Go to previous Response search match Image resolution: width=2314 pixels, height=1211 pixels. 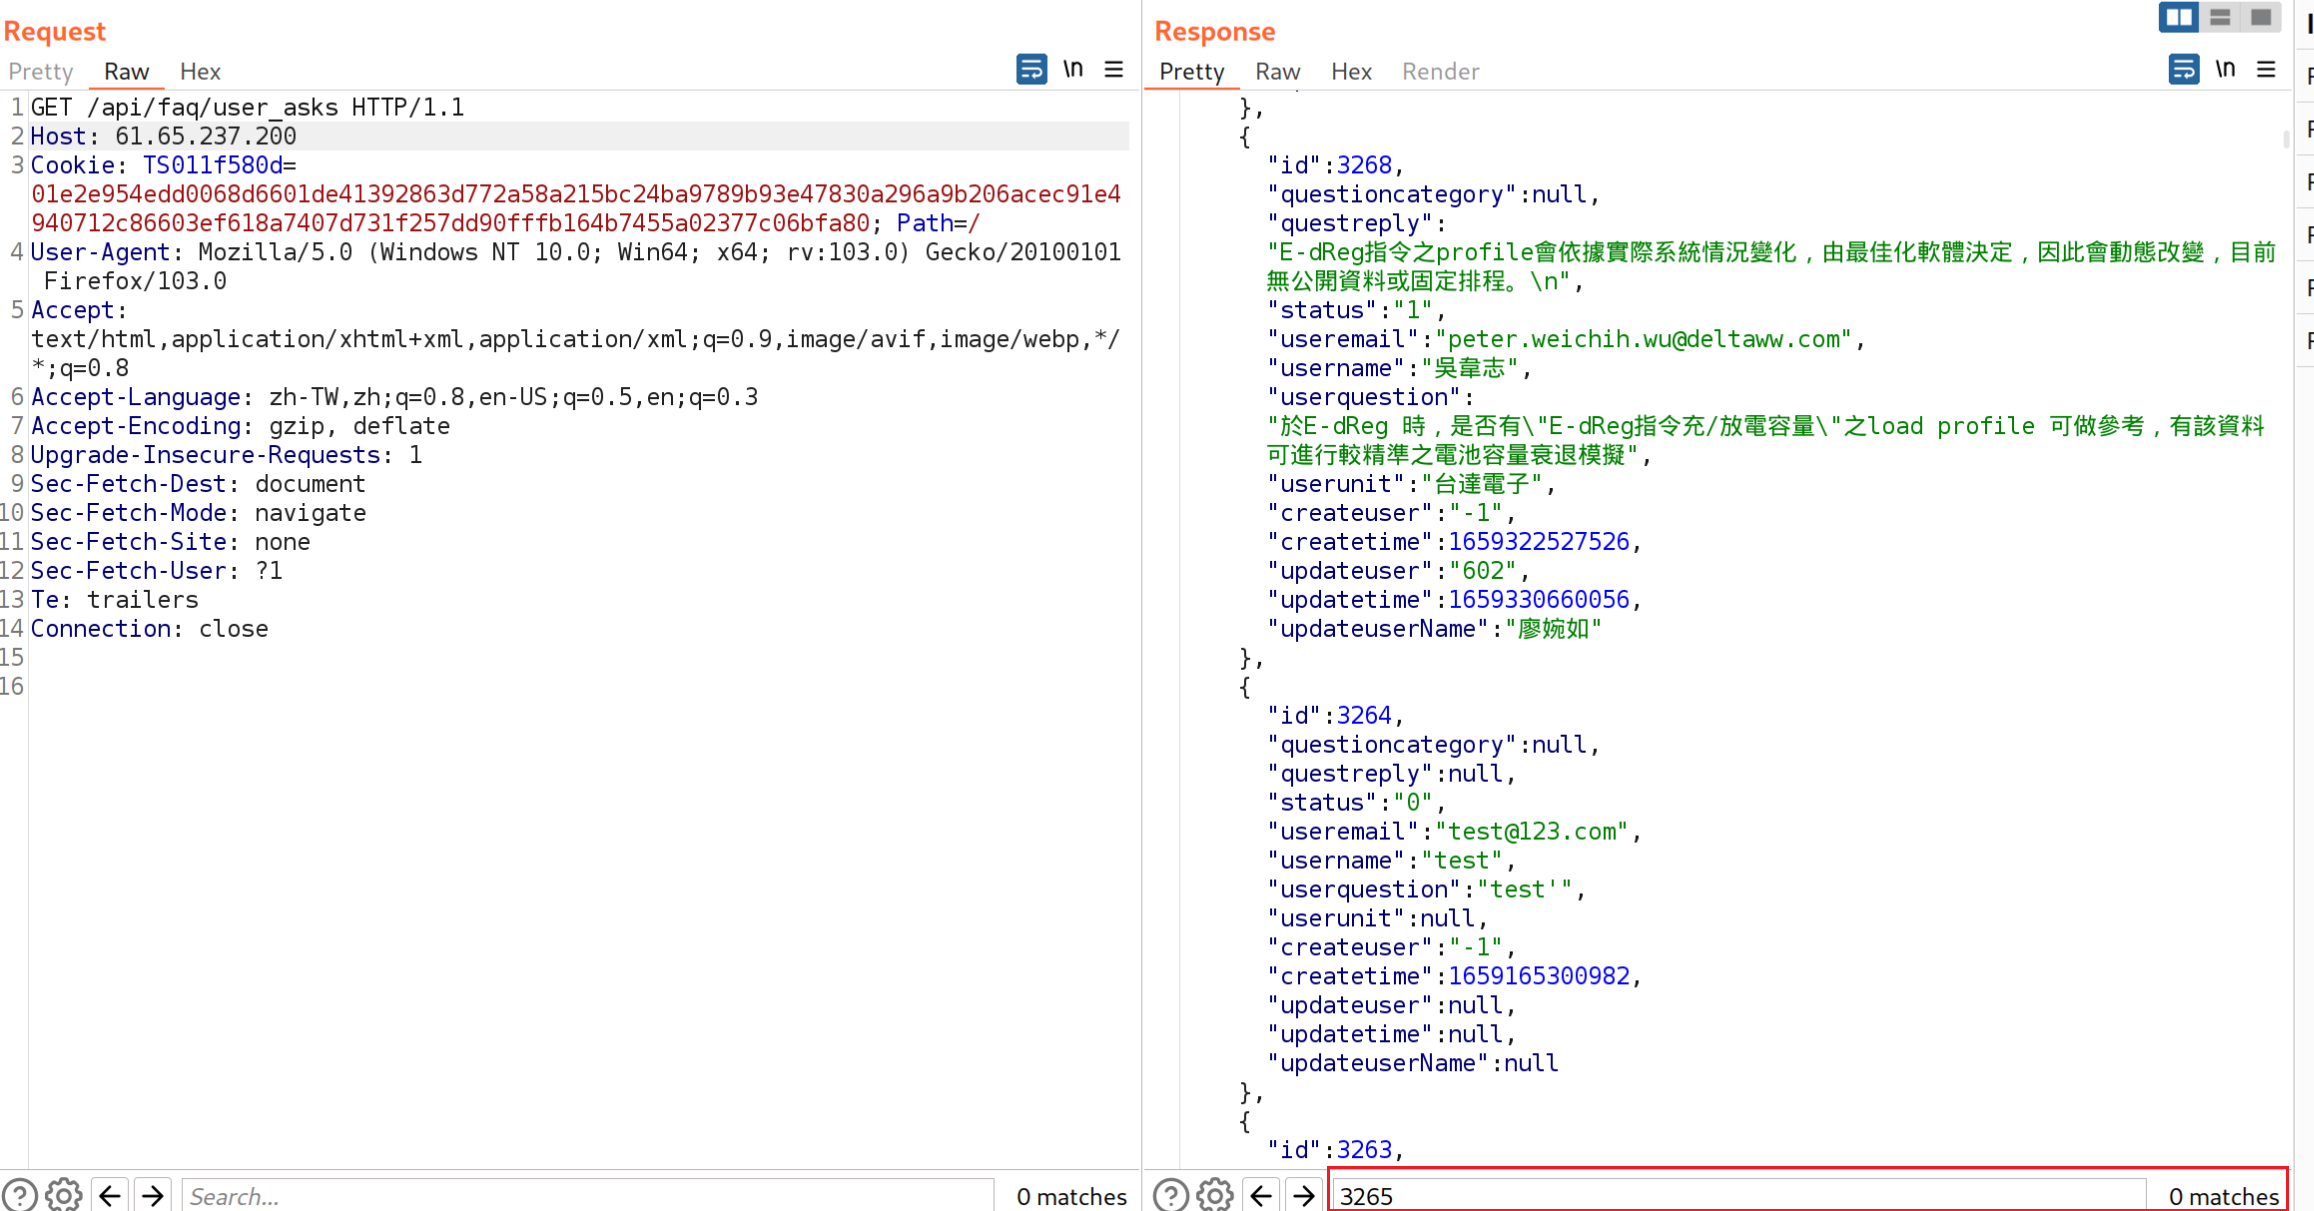pos(1261,1195)
